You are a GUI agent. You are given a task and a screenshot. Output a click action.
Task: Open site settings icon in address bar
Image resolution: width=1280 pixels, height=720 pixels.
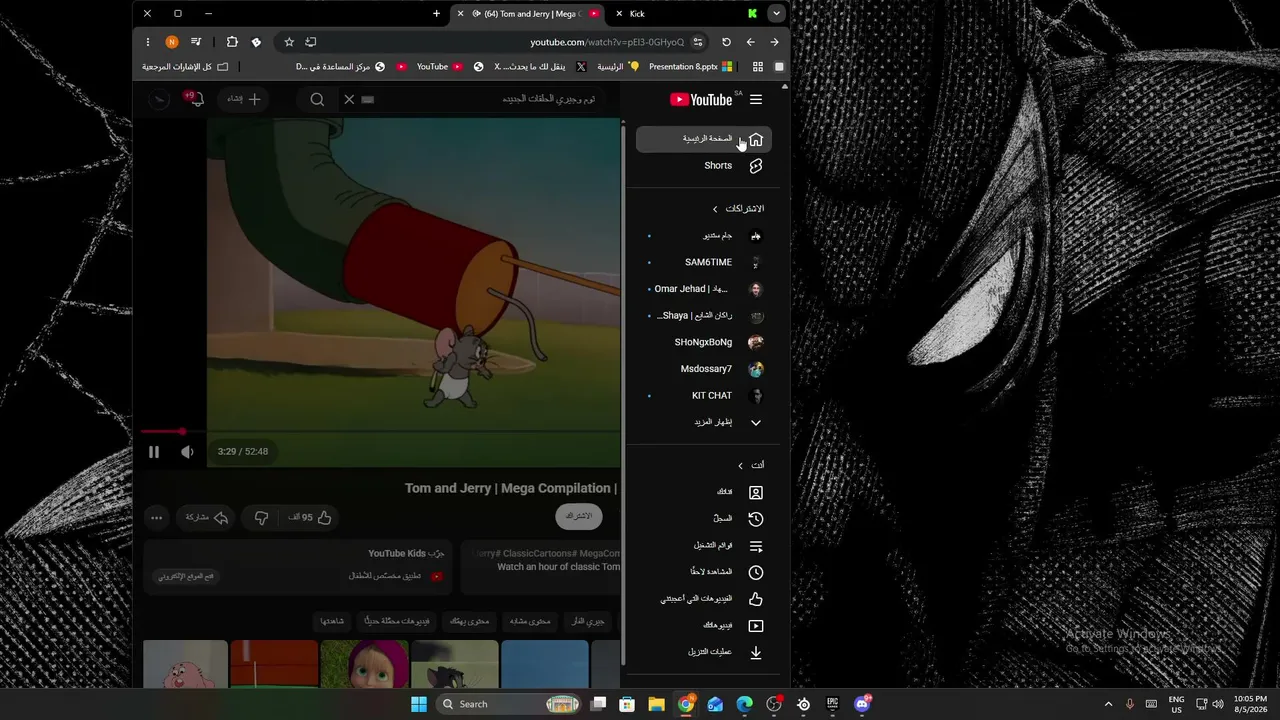click(x=698, y=42)
